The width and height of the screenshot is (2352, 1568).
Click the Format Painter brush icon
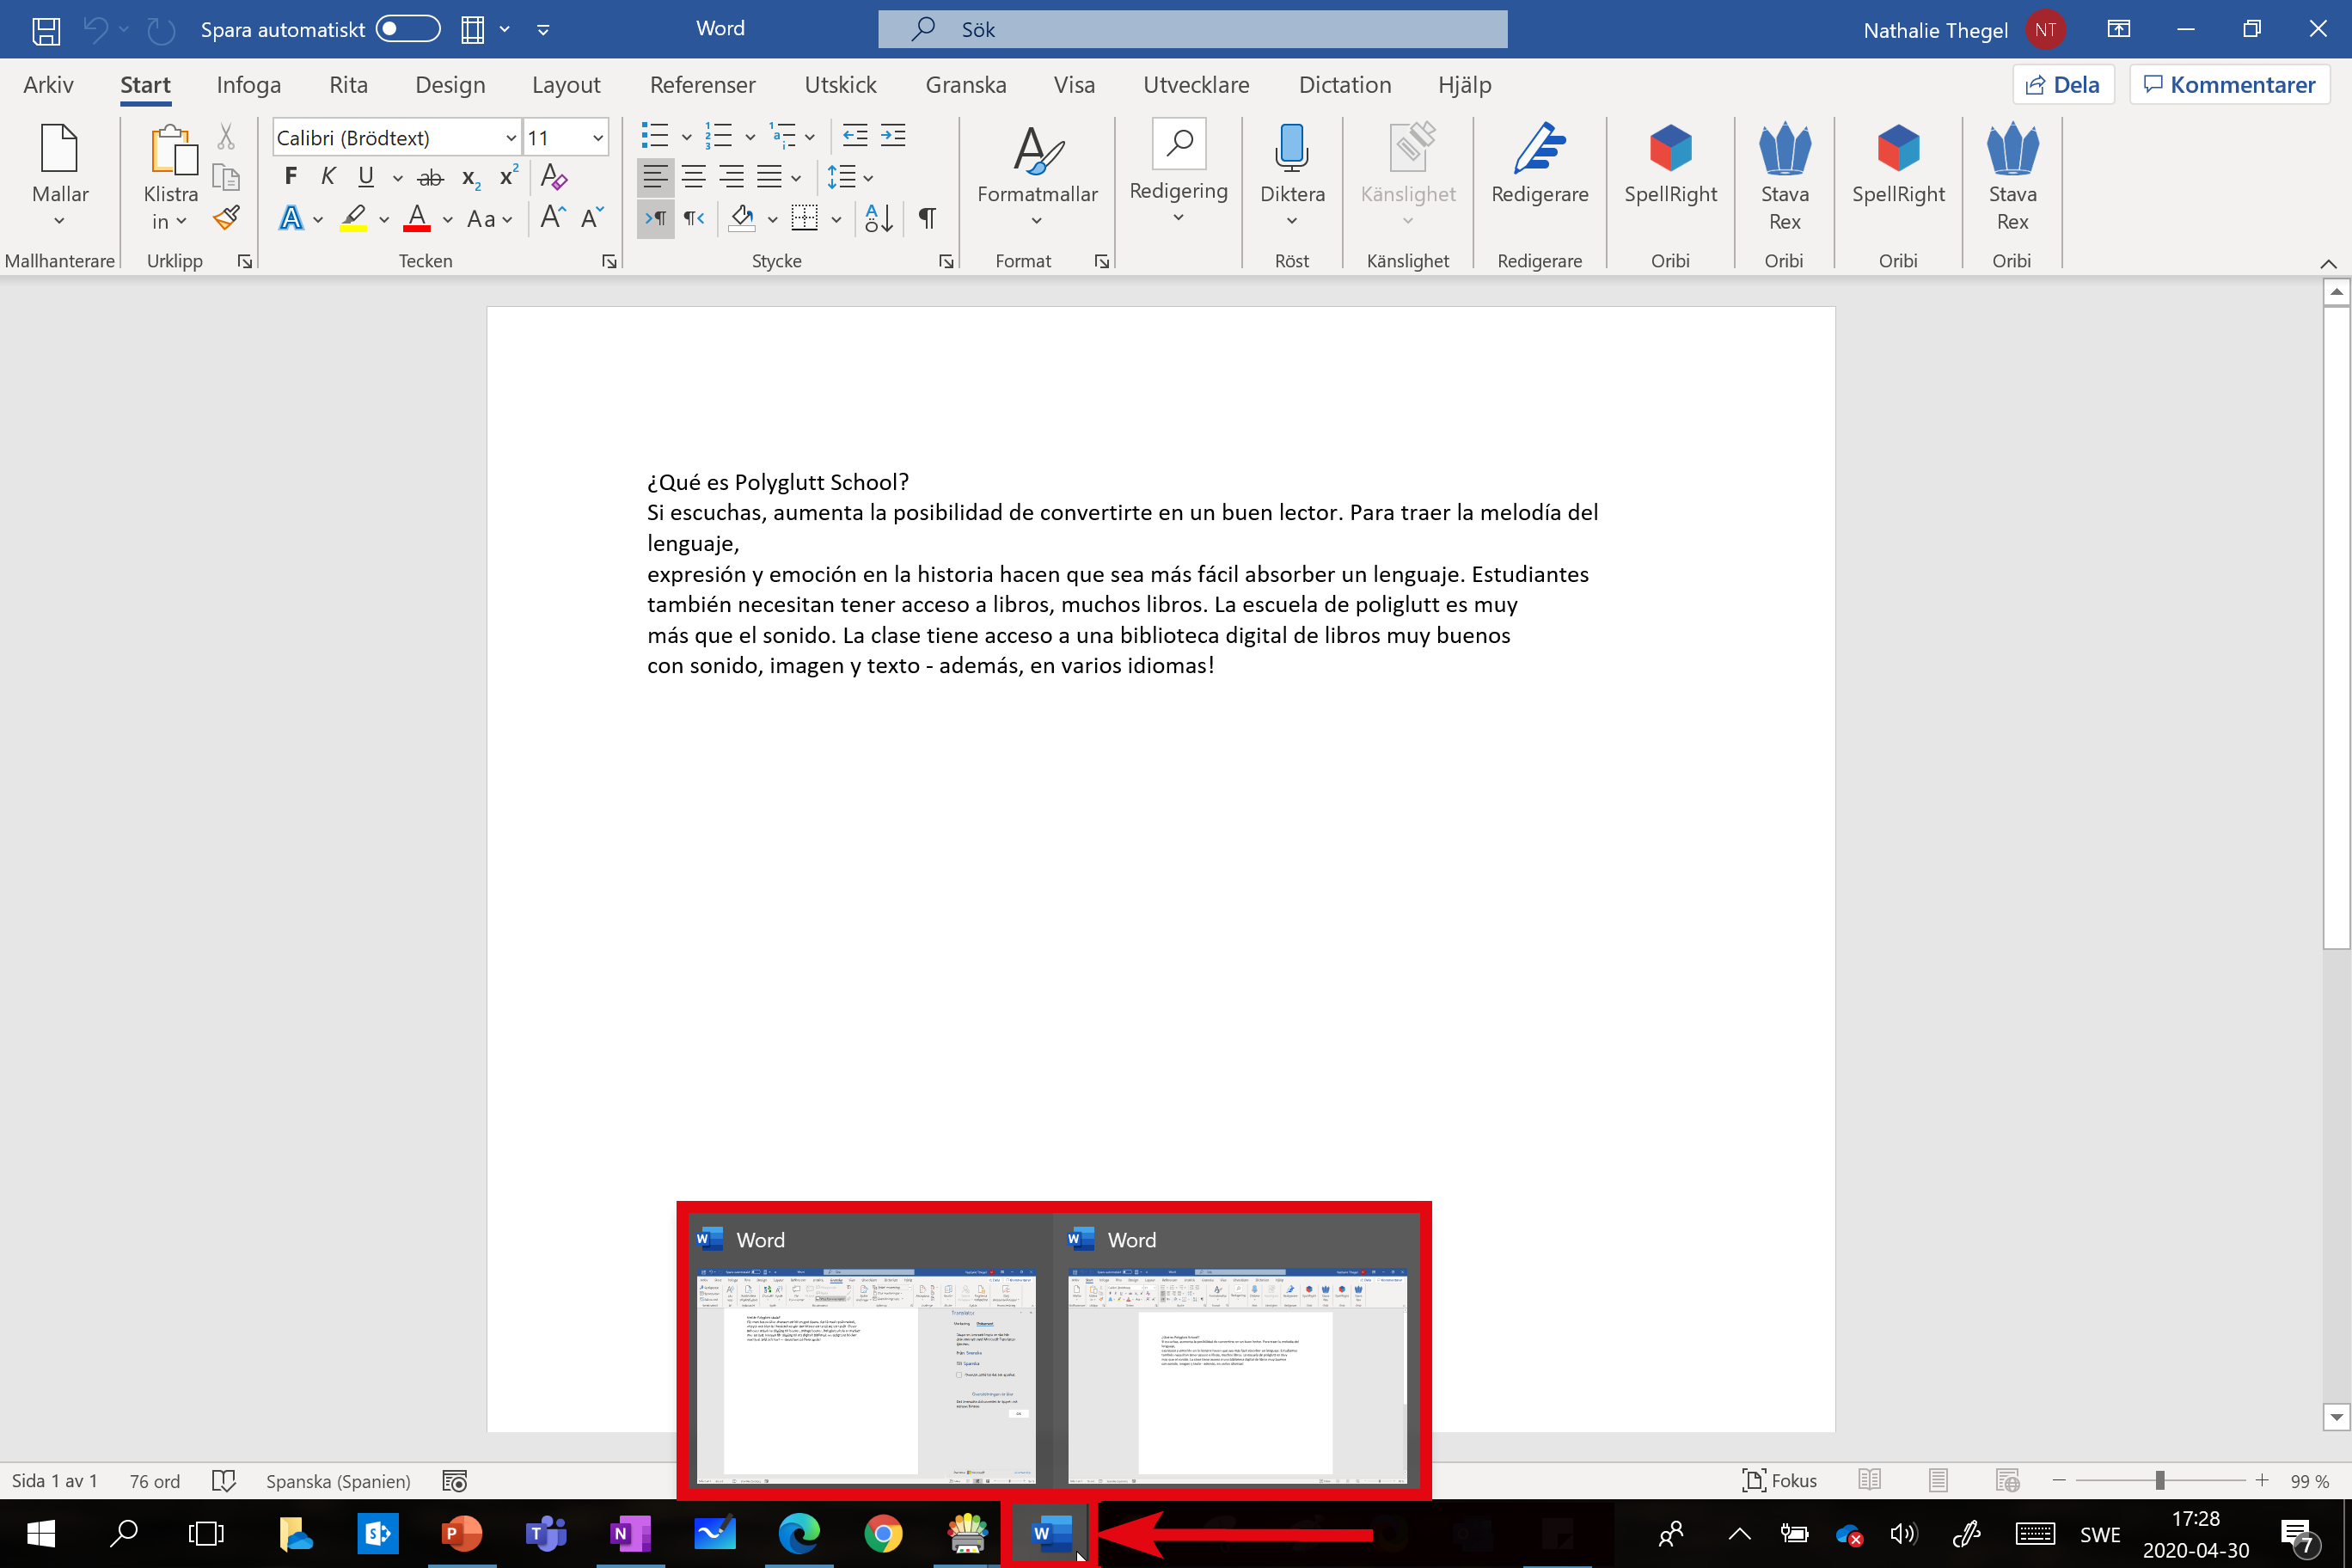click(226, 218)
